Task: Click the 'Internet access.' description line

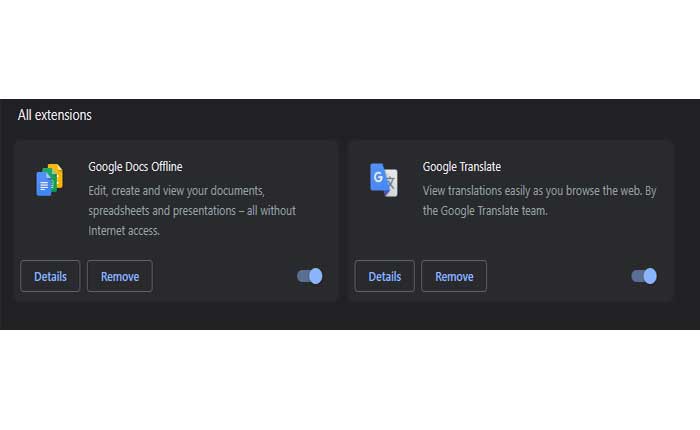Action: tap(124, 231)
